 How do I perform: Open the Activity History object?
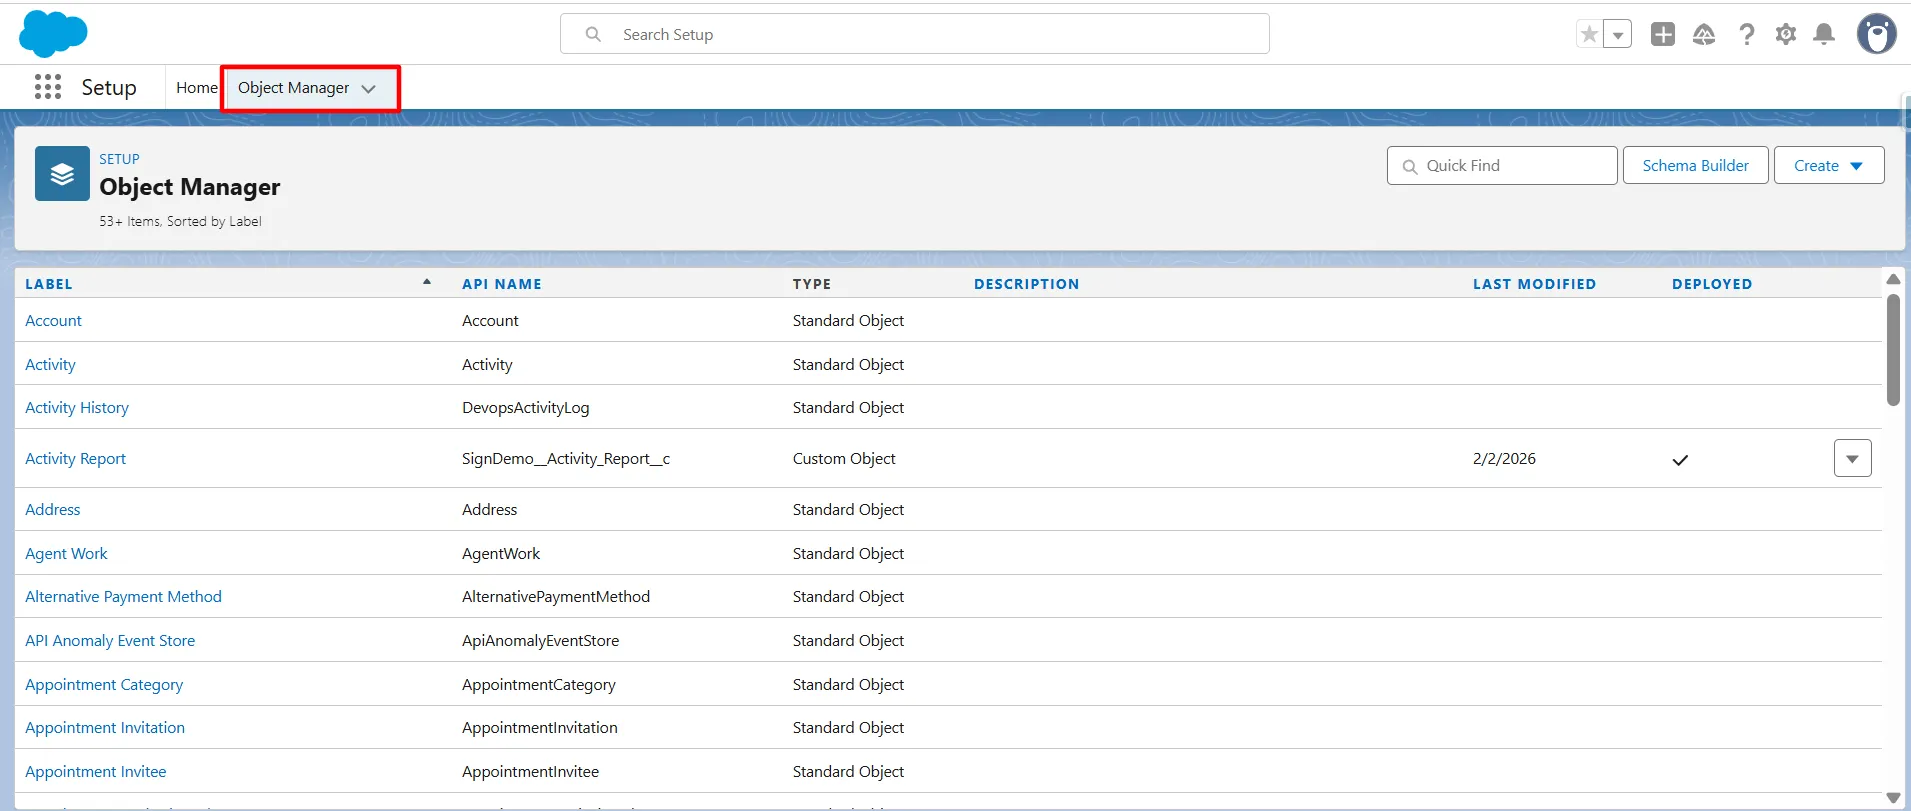point(77,408)
